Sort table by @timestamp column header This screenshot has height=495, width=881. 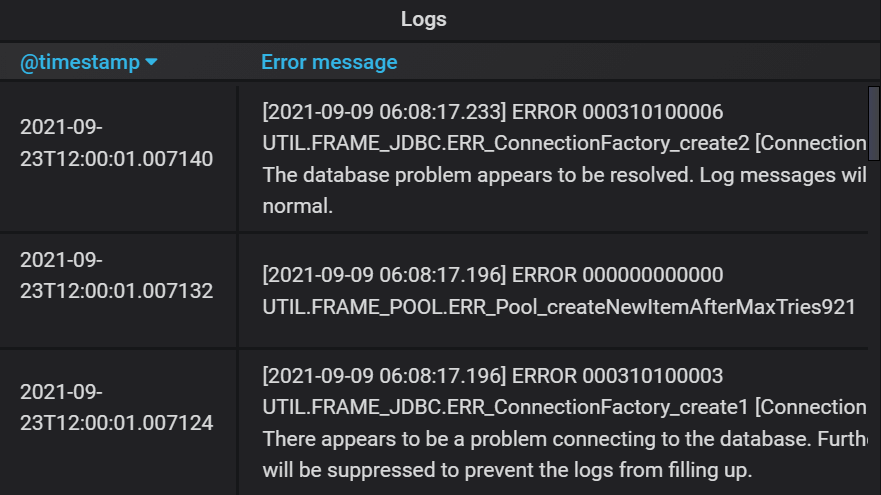tap(80, 62)
